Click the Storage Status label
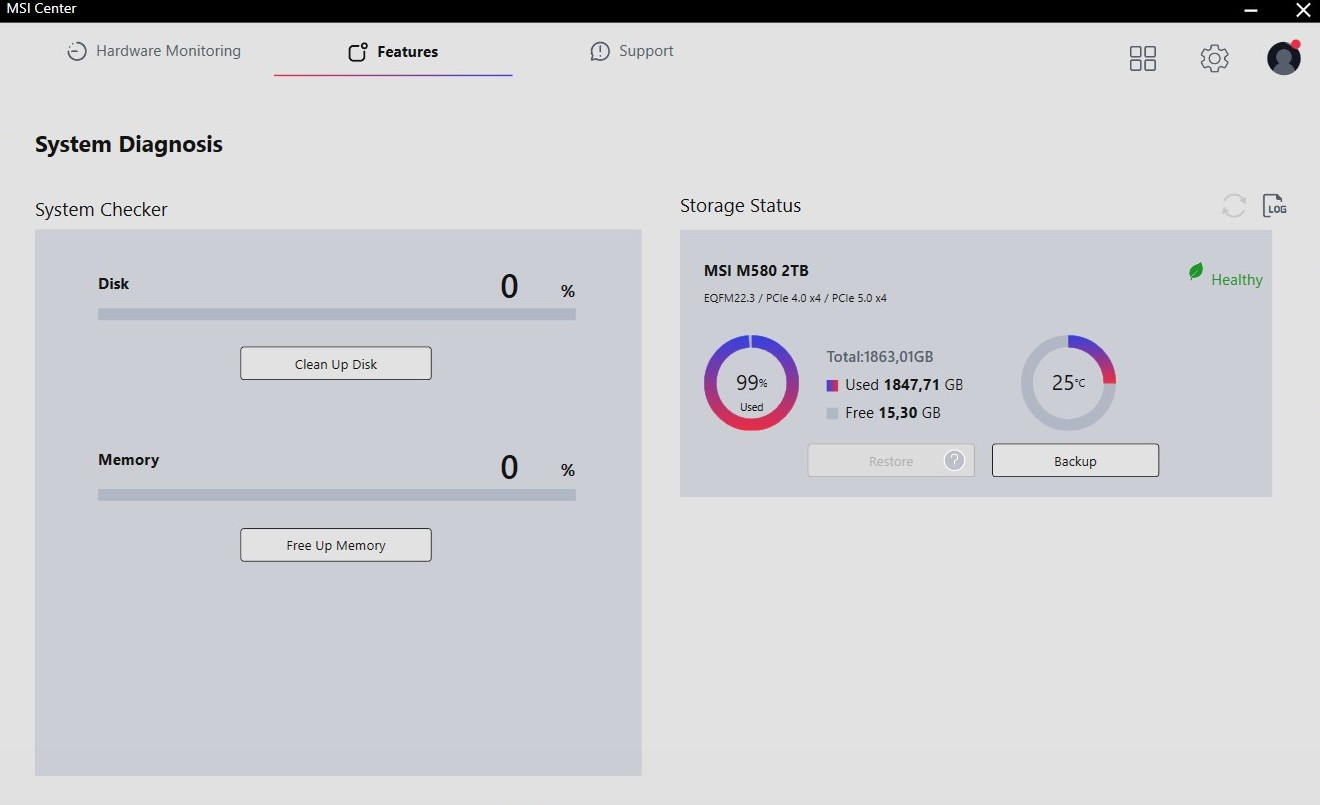Viewport: 1320px width, 805px height. 740,206
